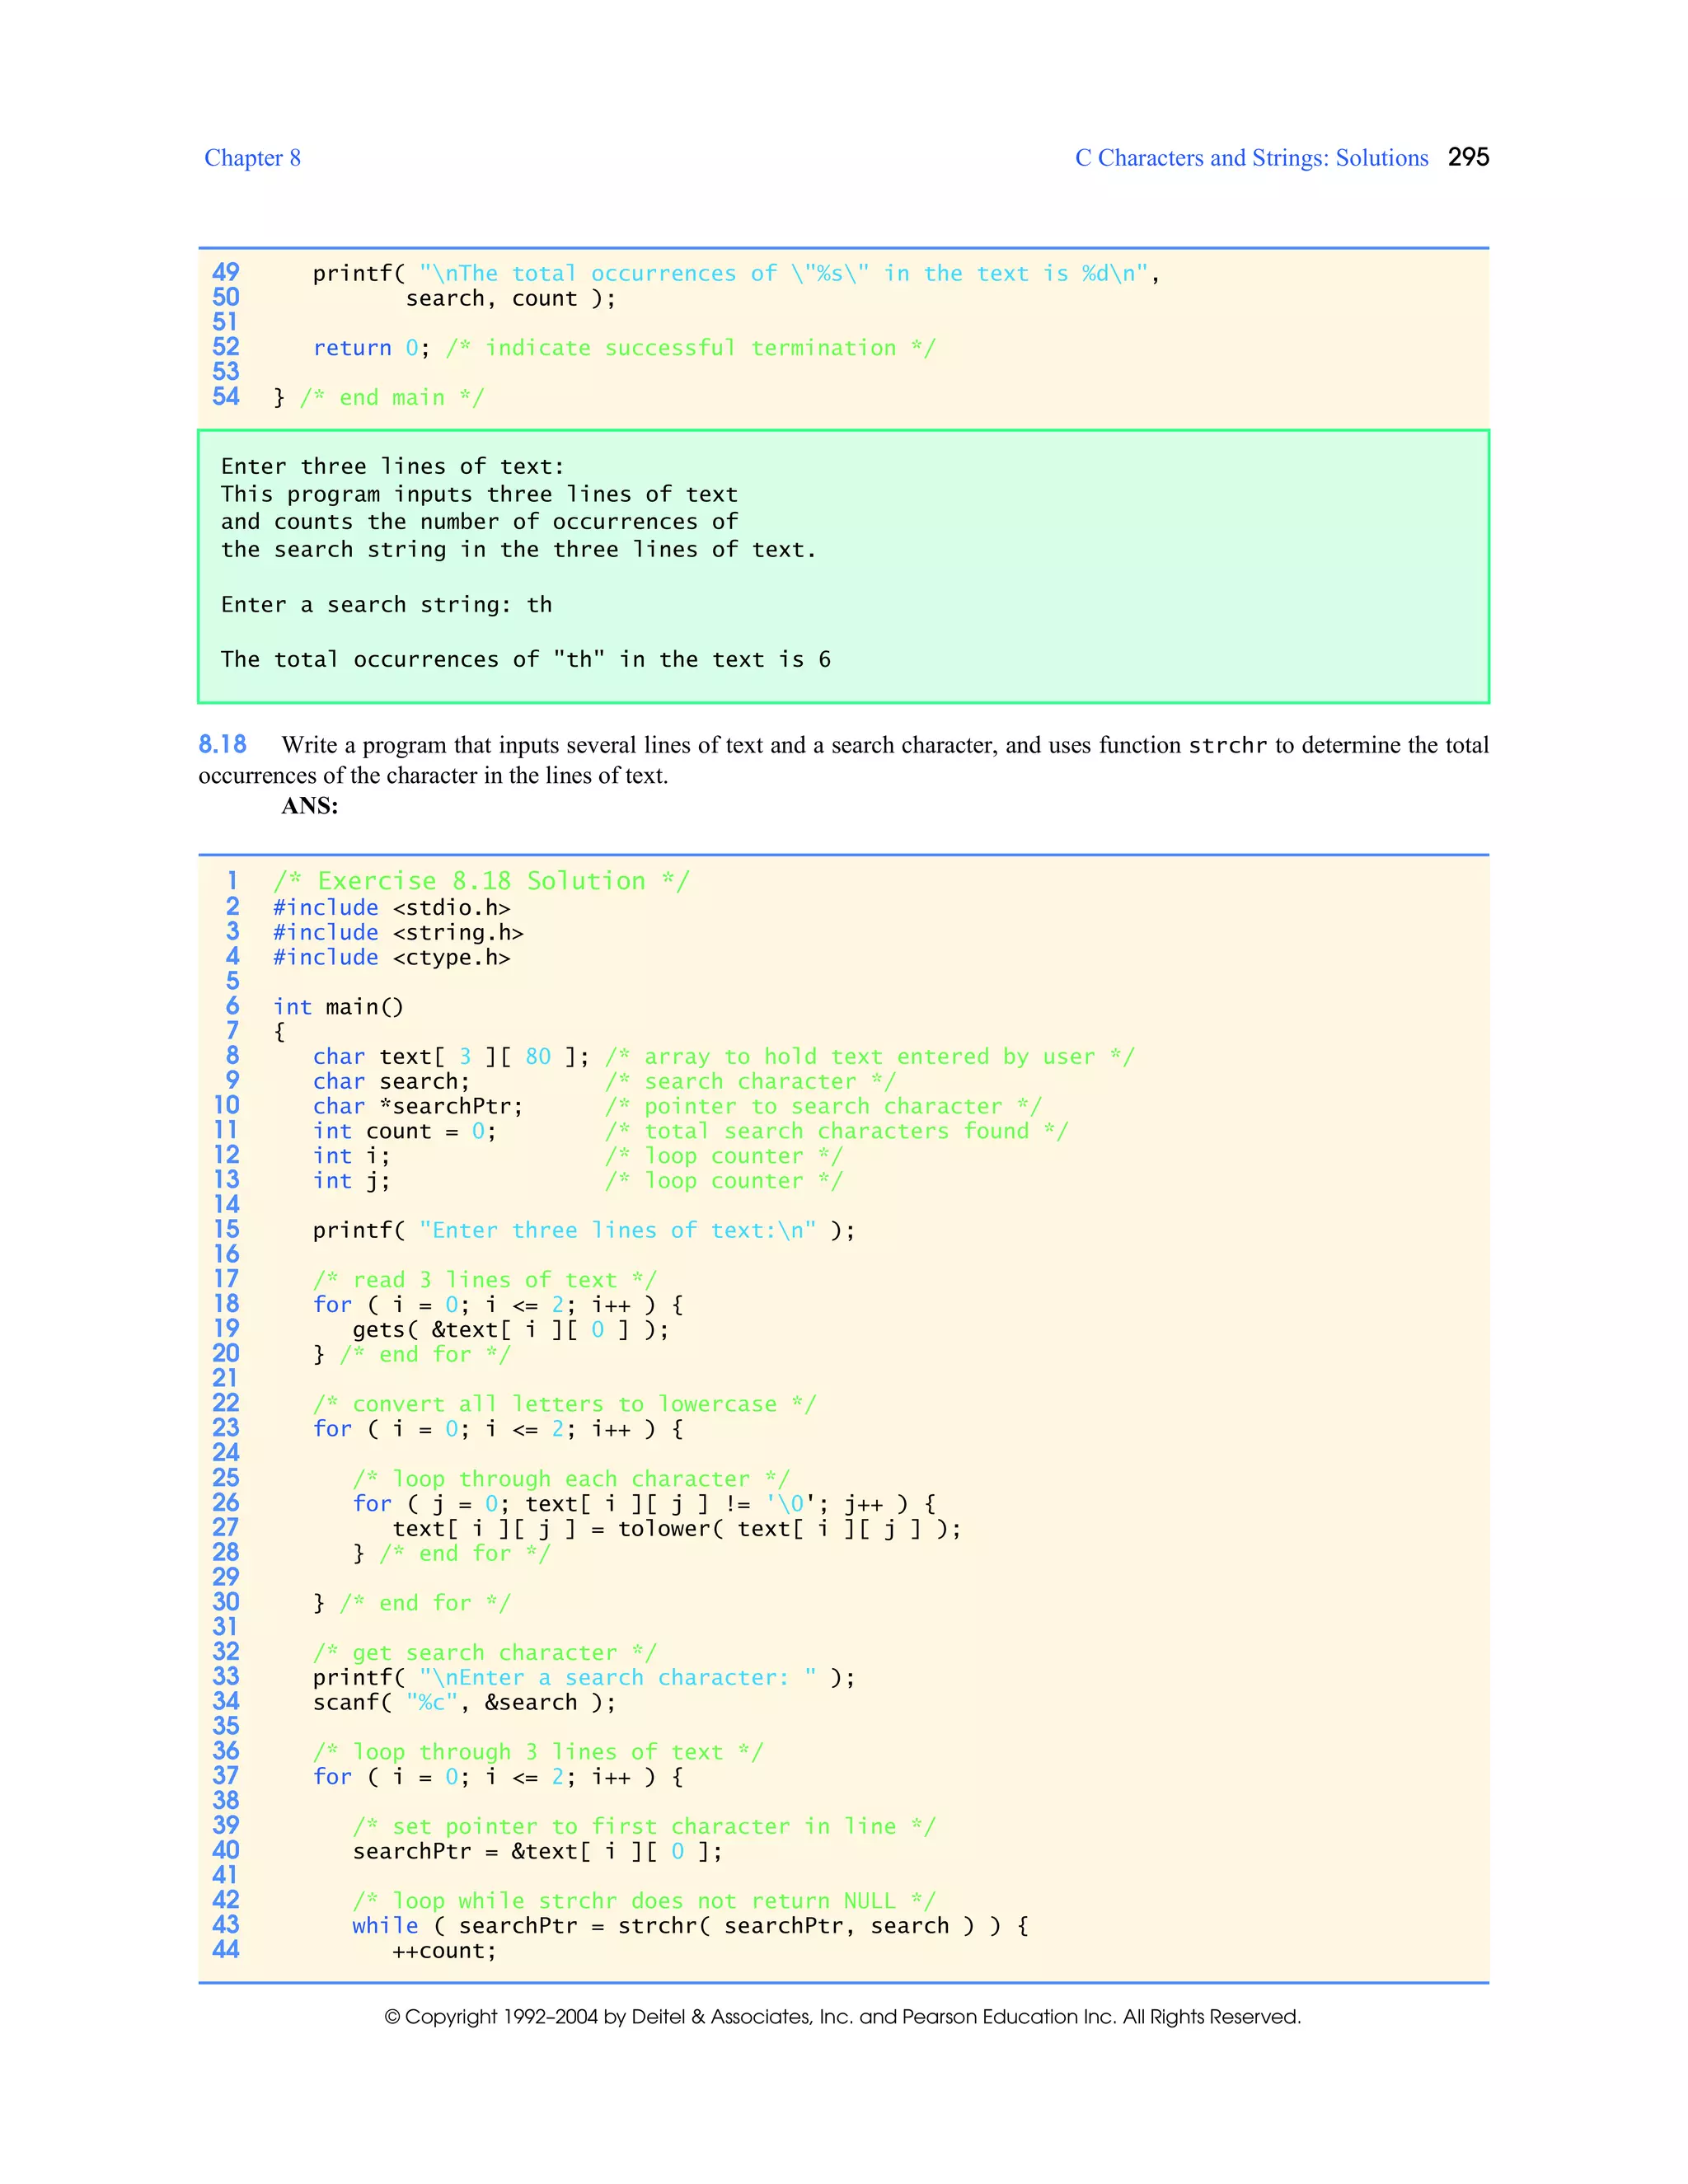Click the '#include <stdio.h>' line
The width and height of the screenshot is (1688, 2184).
[391, 907]
